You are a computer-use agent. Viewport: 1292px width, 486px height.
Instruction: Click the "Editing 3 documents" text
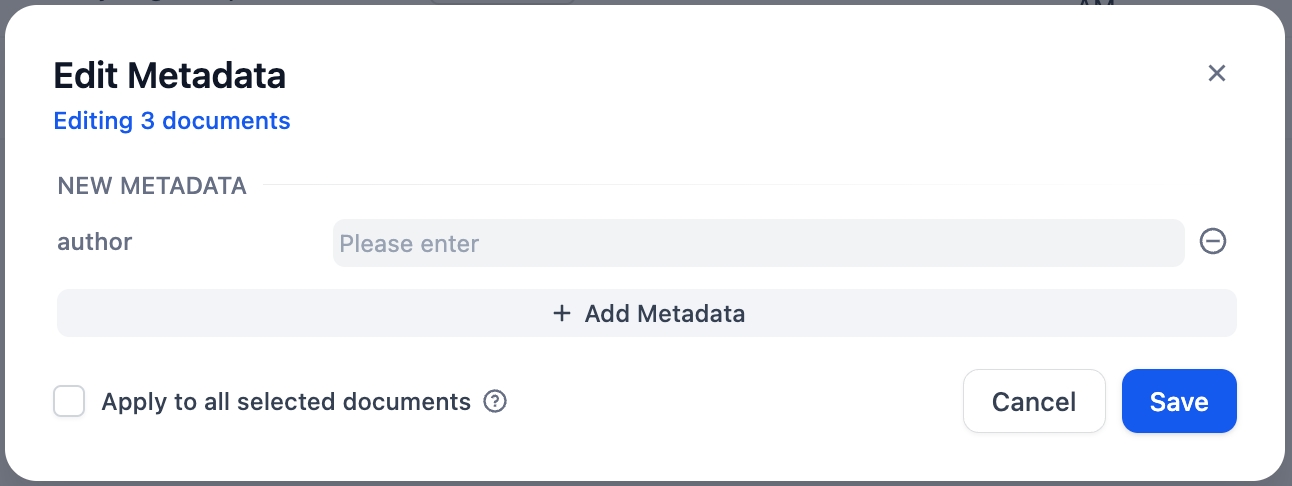[x=171, y=121]
